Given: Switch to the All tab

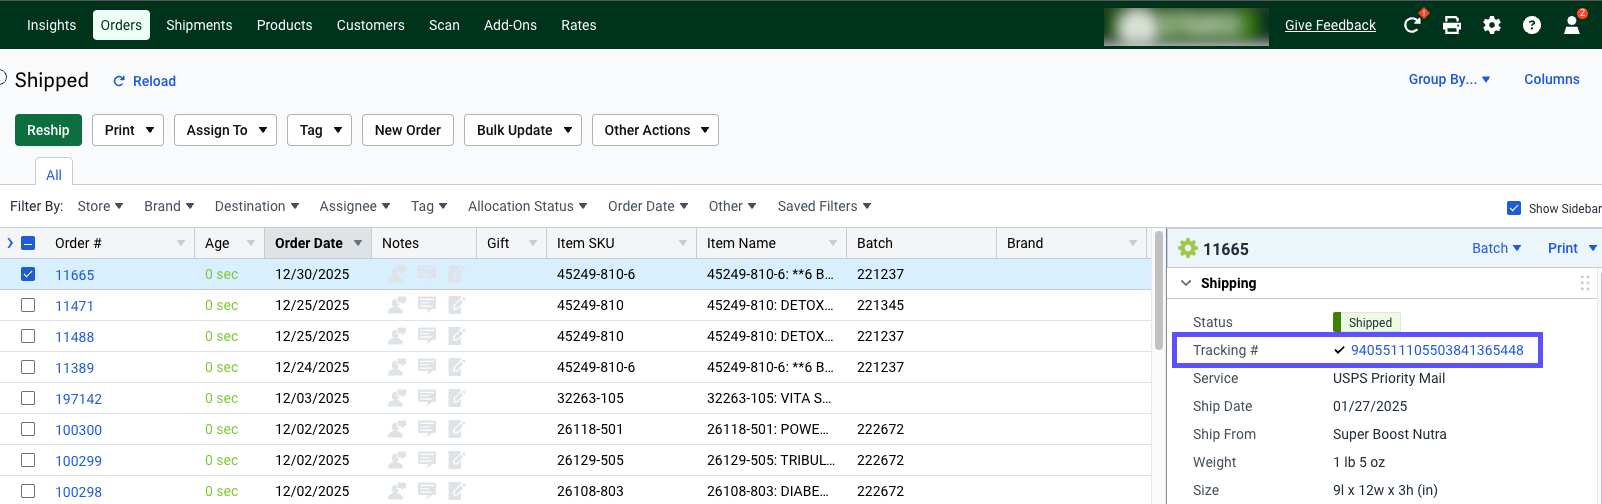Looking at the screenshot, I should (x=54, y=174).
